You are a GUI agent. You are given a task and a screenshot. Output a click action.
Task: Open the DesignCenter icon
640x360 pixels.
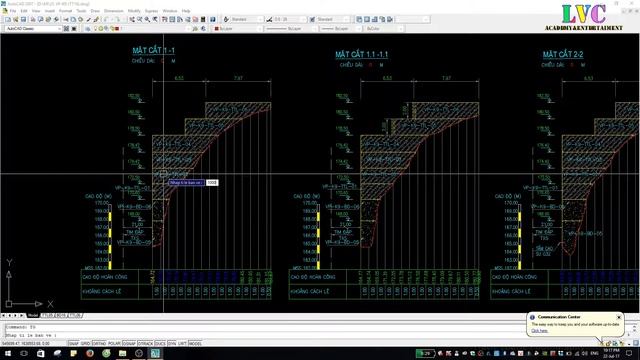pos(172,19)
